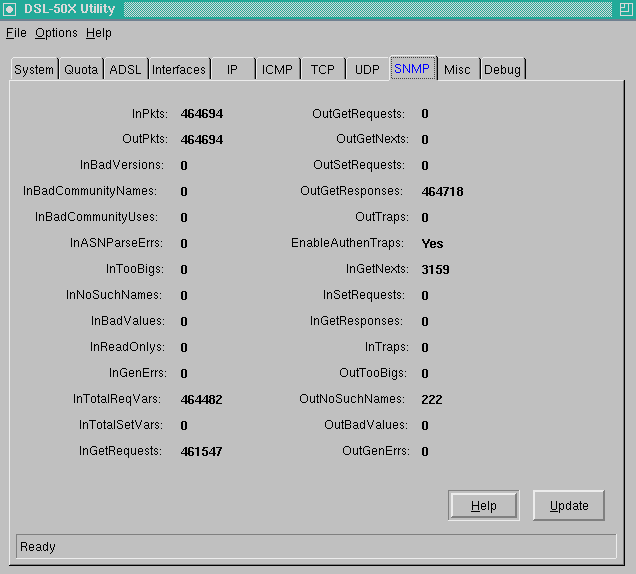The width and height of the screenshot is (636, 574).
Task: Select the SNMP tab
Action: pos(412,69)
